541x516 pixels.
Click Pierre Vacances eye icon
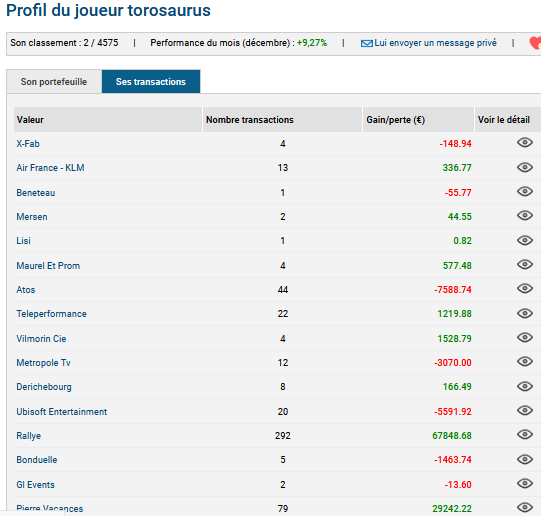click(525, 507)
